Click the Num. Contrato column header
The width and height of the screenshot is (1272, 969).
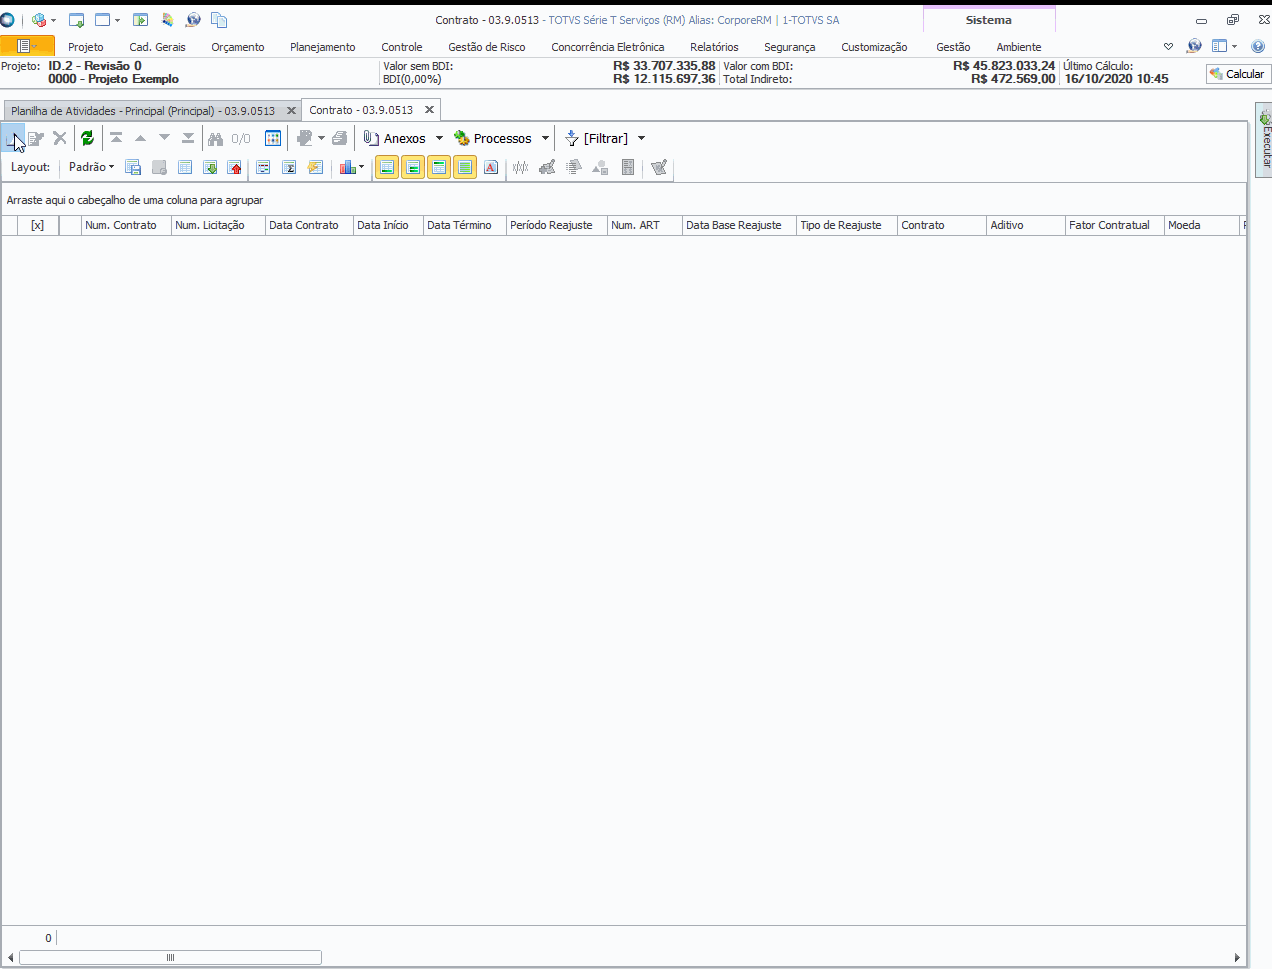point(126,226)
